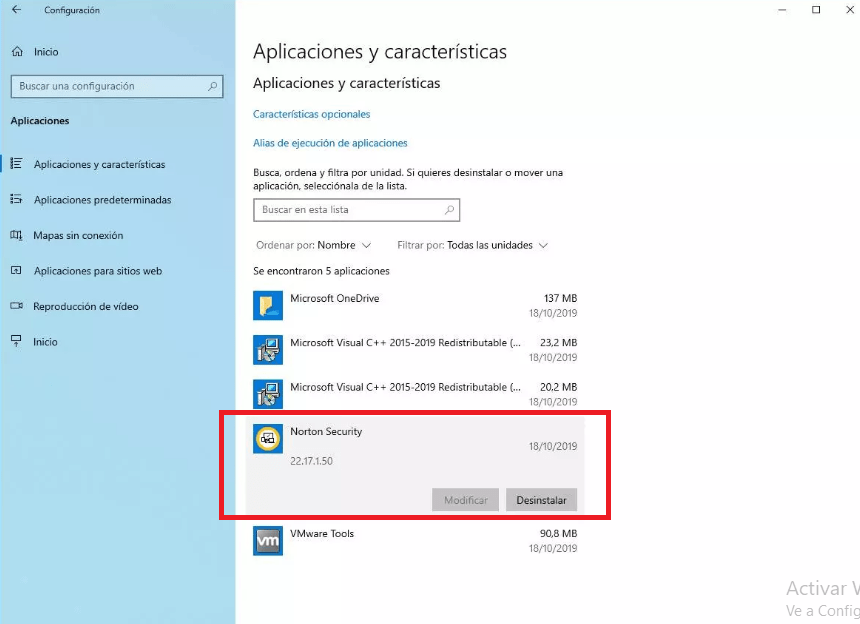Expand the Filtrar por Todas las unidades dropdown
860x624 pixels.
(472, 245)
